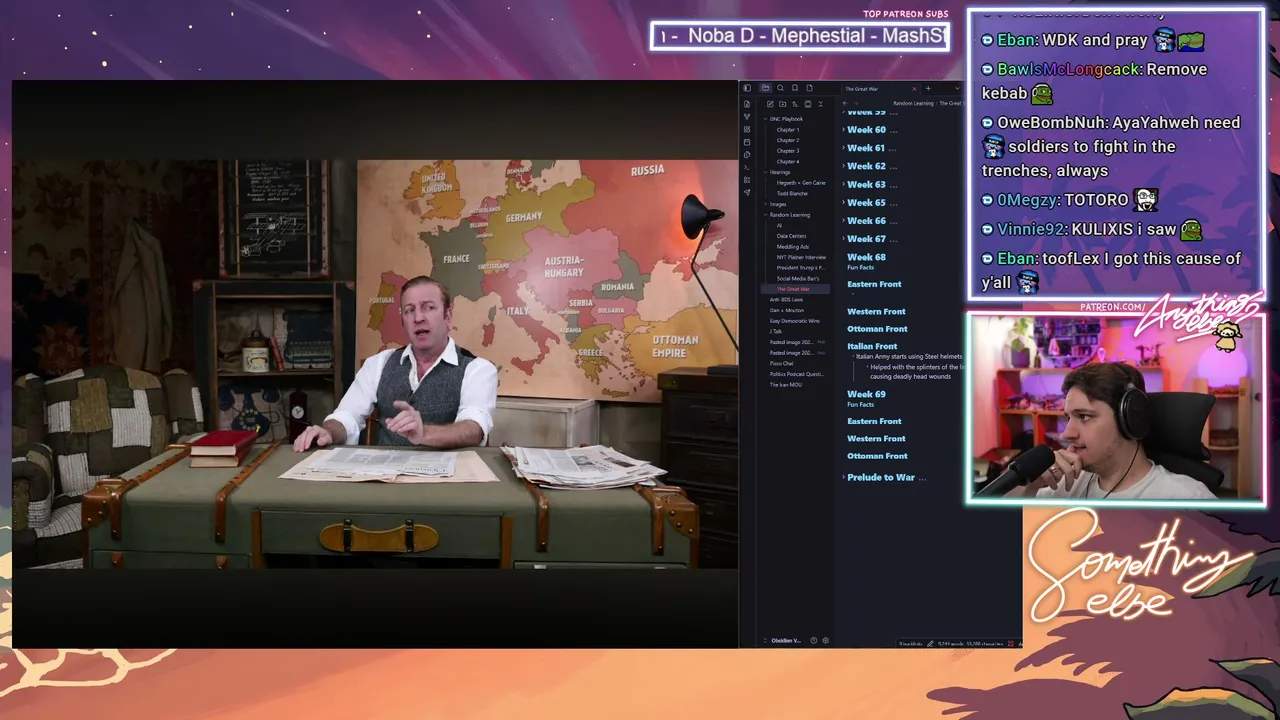The height and width of the screenshot is (720, 1280).
Task: Open a new tab in Obsidian
Action: pos(927,88)
